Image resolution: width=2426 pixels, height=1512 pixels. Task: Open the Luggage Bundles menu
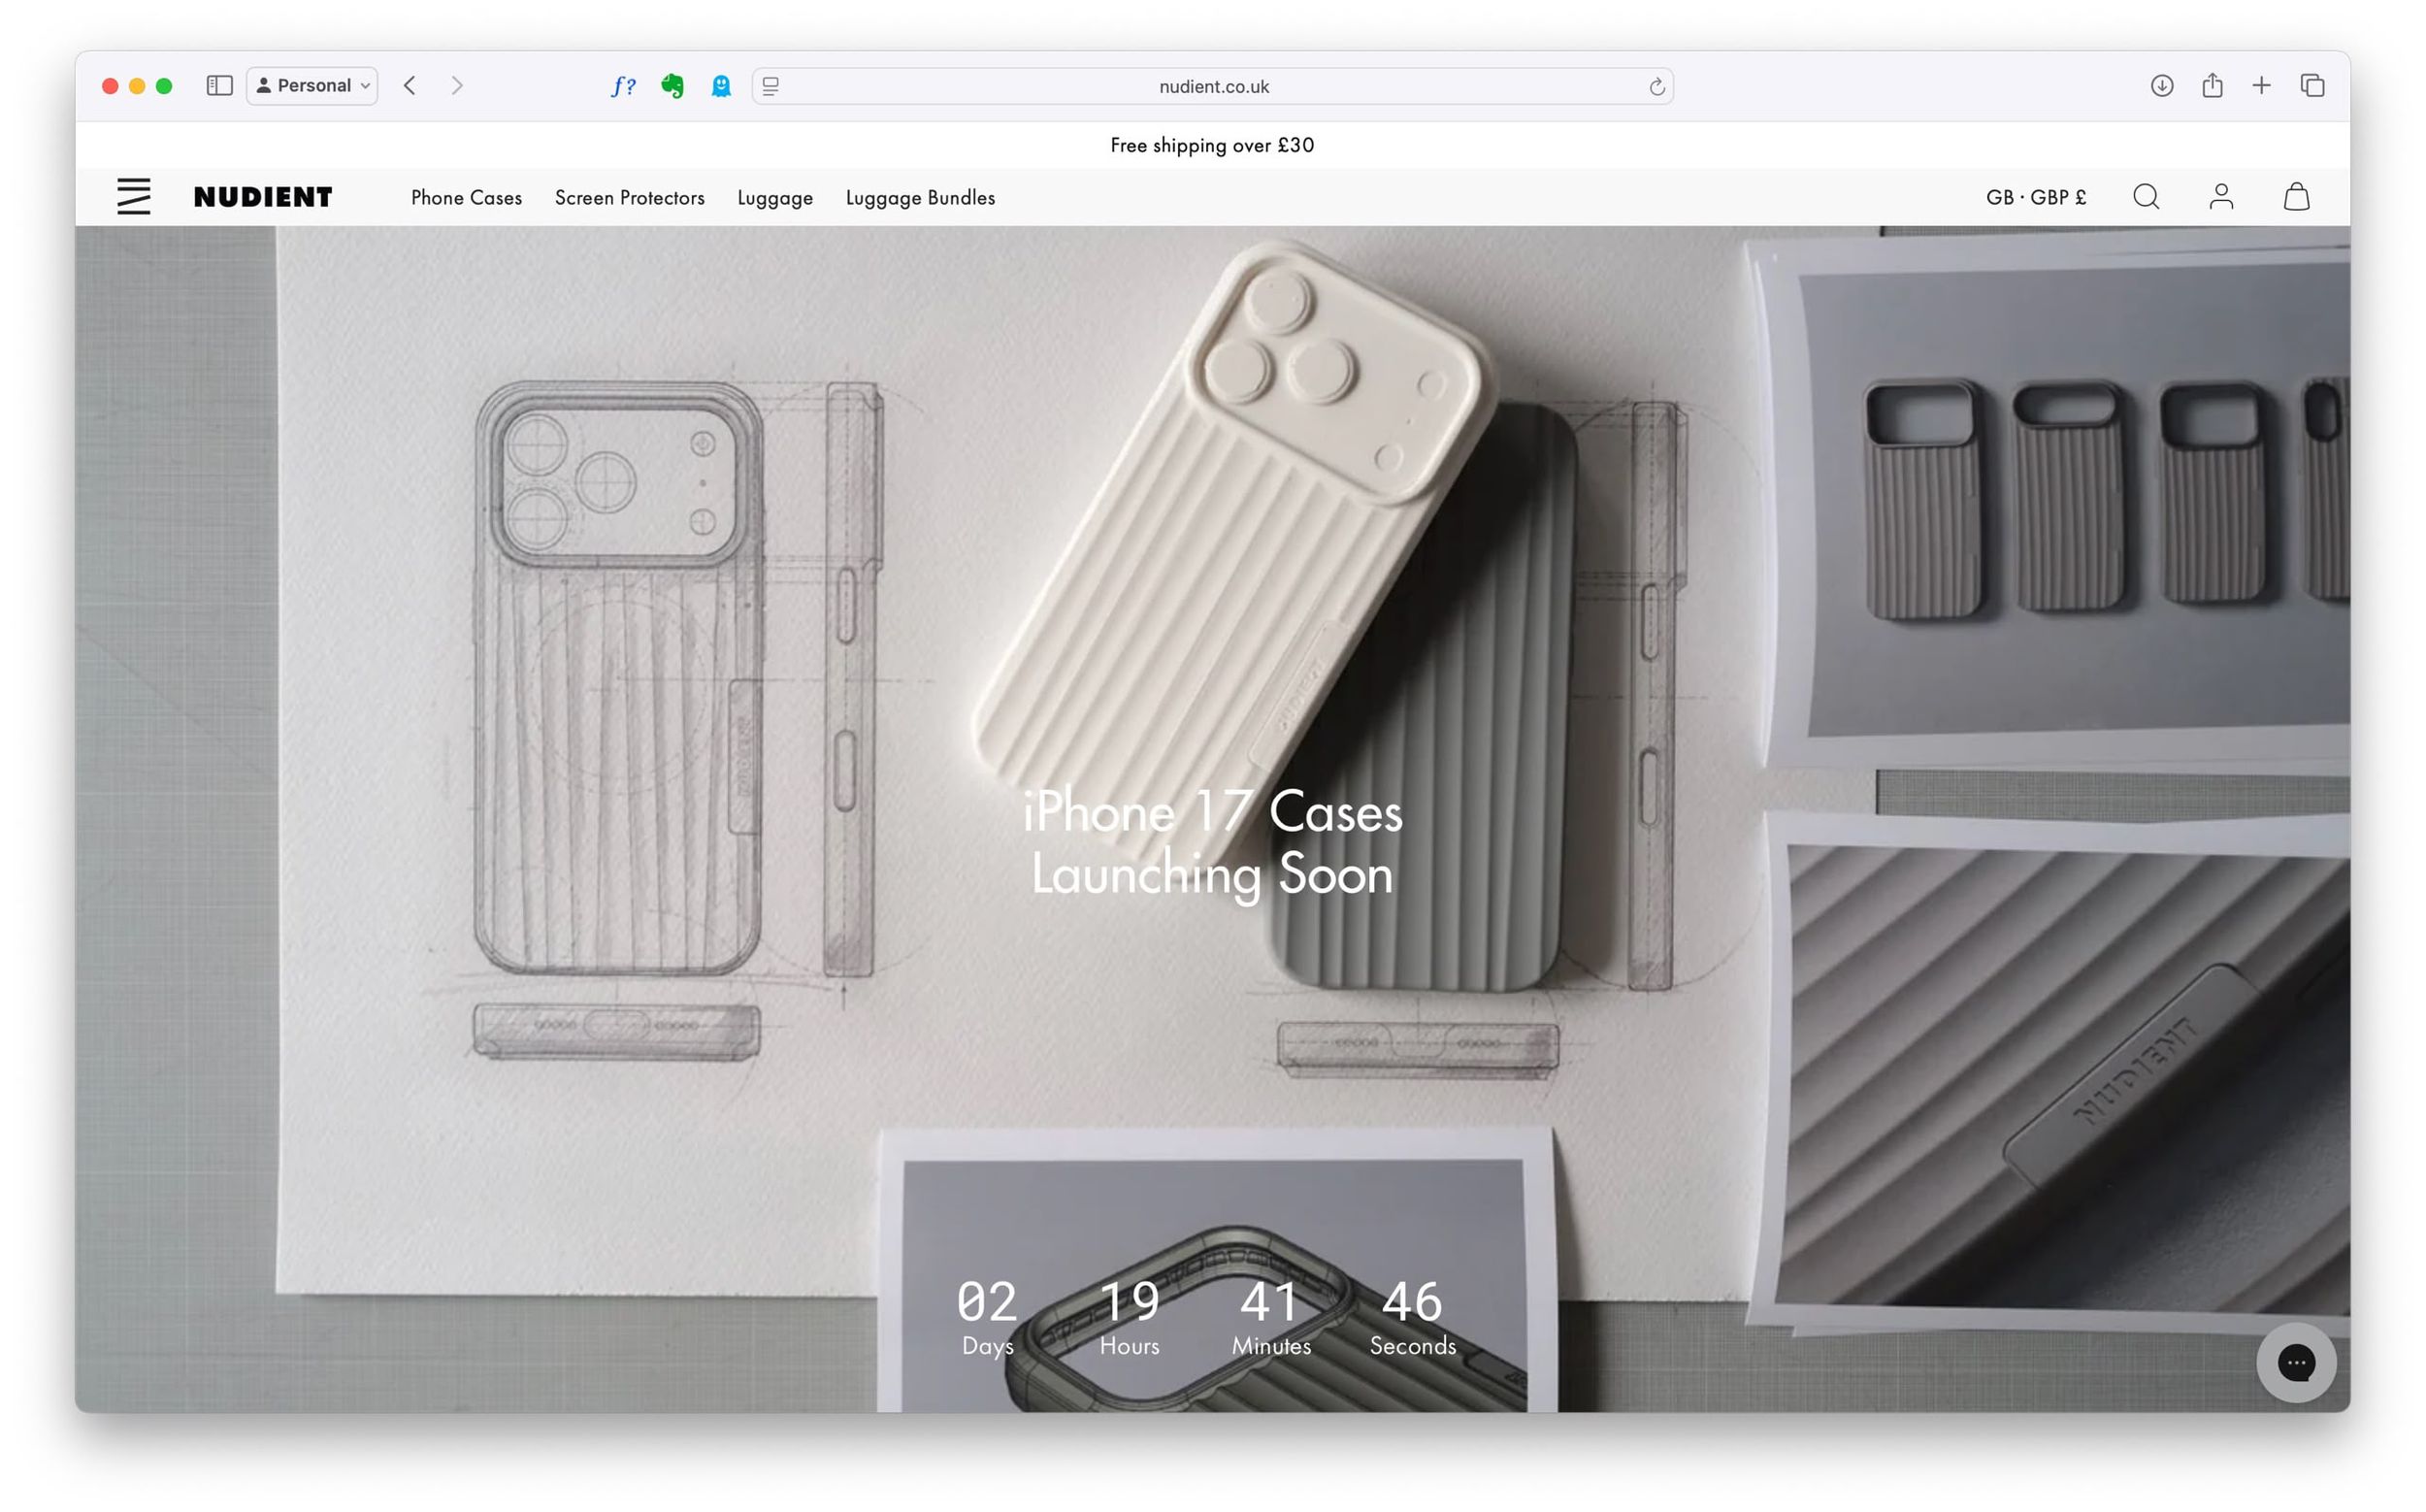coord(920,197)
